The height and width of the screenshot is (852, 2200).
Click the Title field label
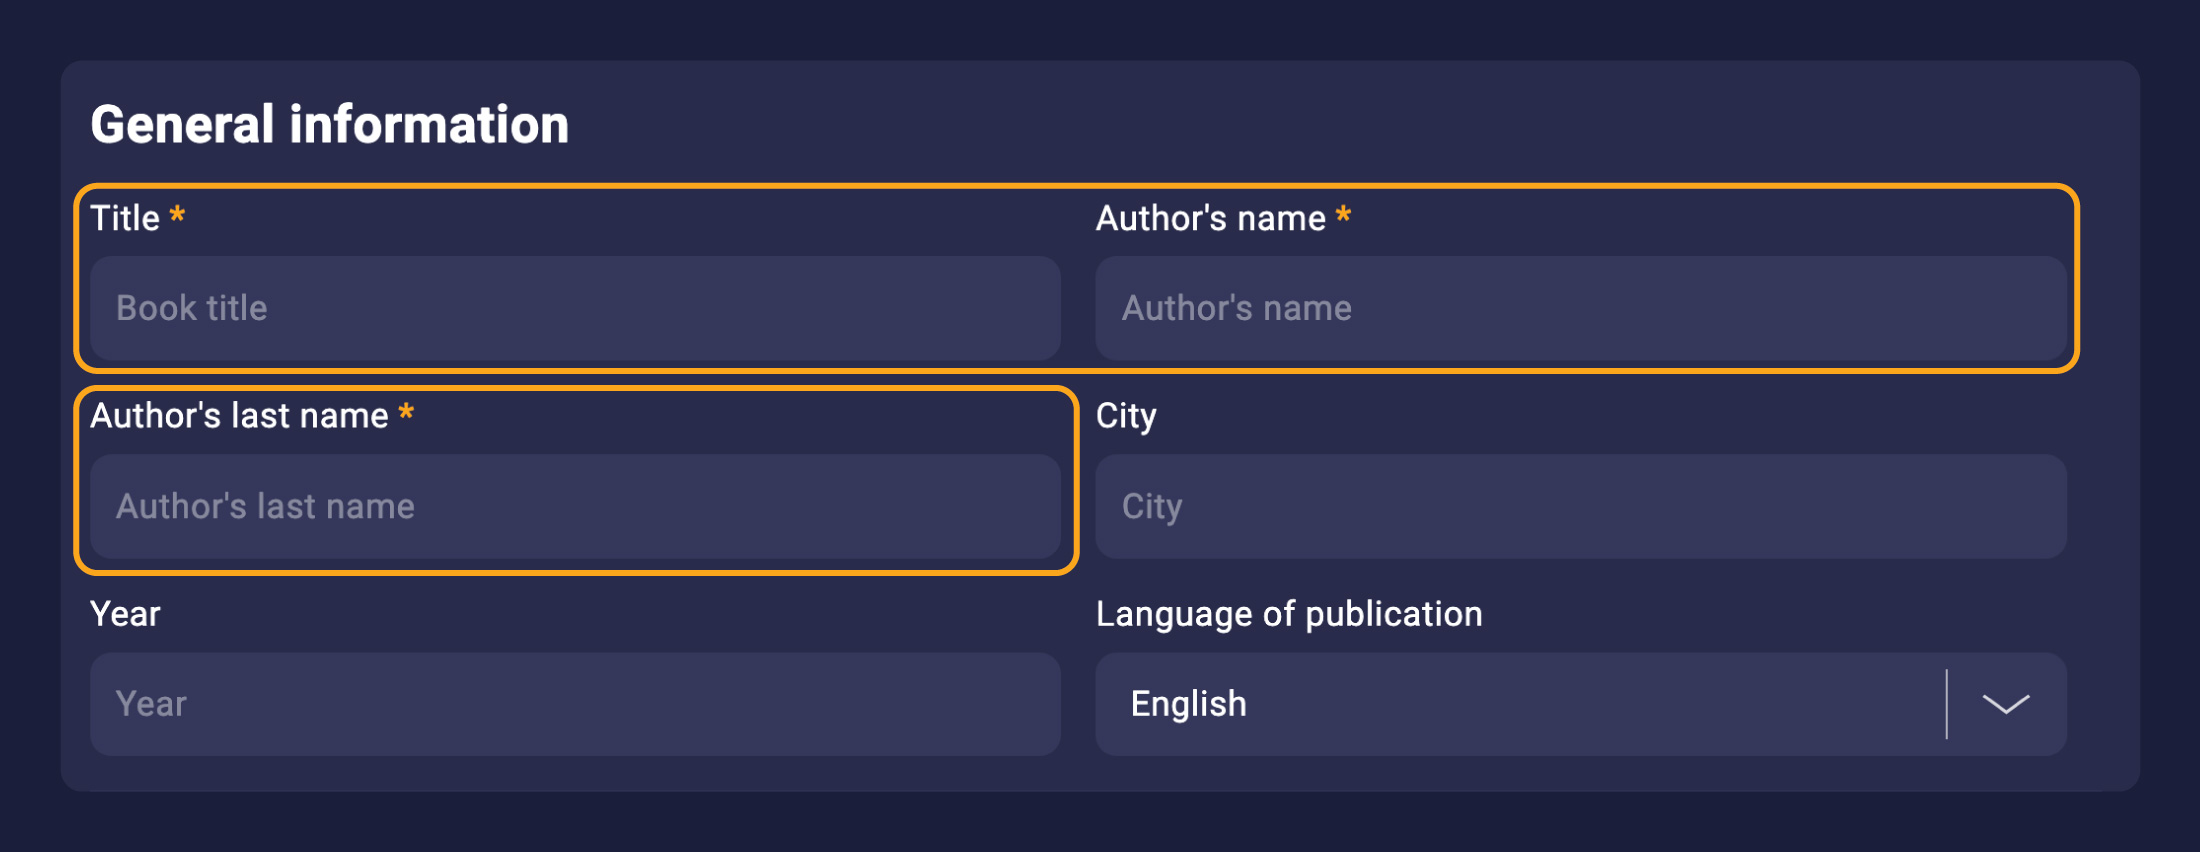tap(125, 218)
